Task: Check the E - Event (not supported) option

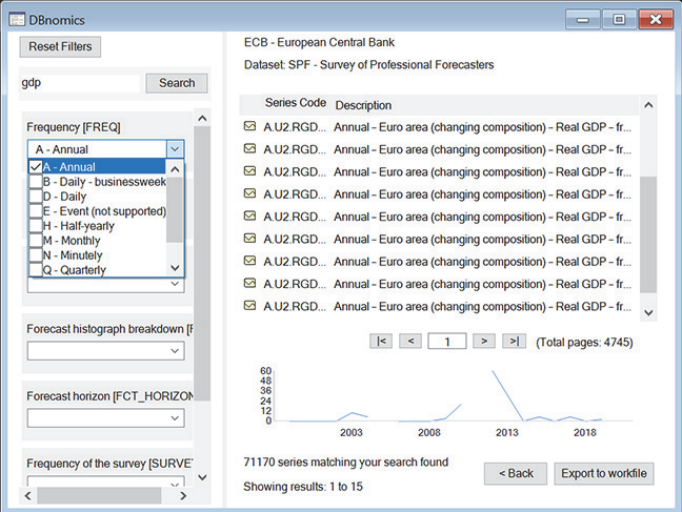Action: [36, 211]
